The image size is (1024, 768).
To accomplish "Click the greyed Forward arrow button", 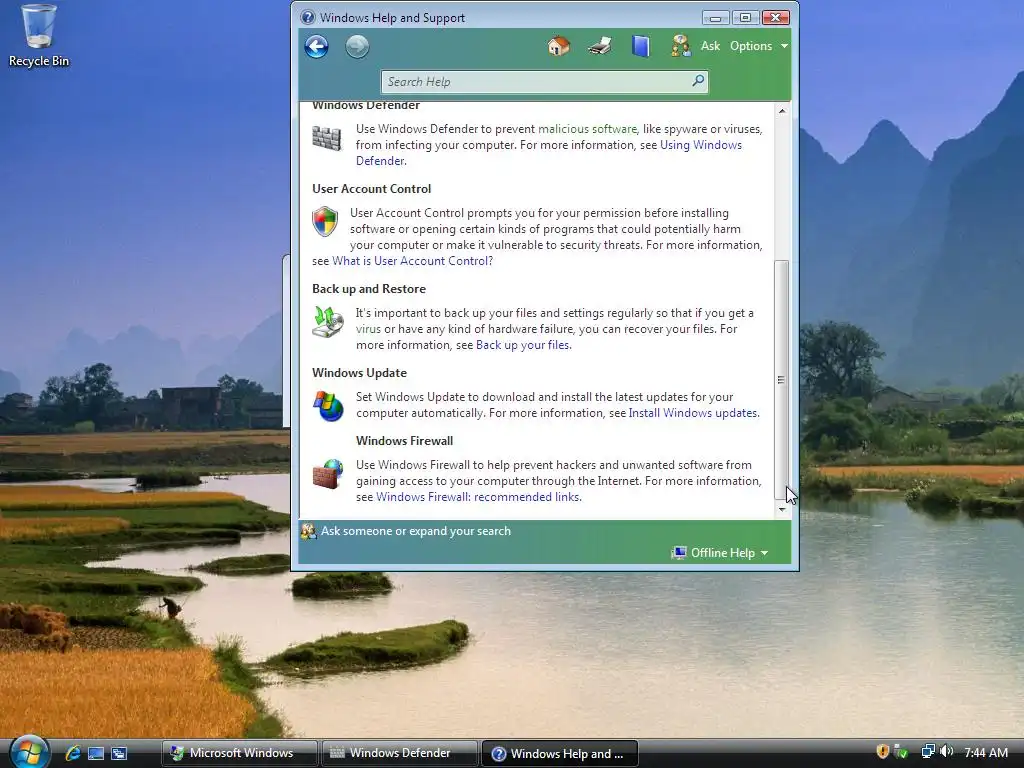I will click(x=357, y=46).
